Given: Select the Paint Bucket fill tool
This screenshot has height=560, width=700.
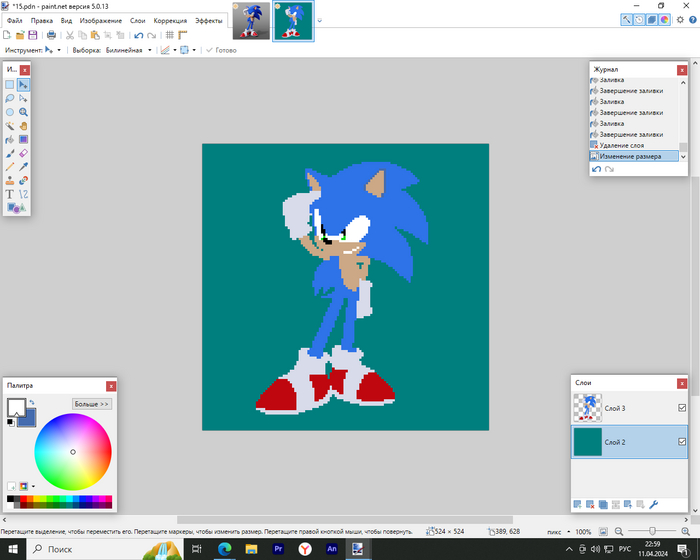Looking at the screenshot, I should [x=10, y=140].
